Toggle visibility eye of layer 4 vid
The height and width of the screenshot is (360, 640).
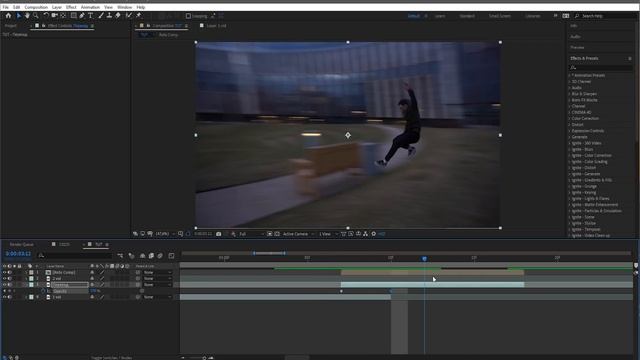[x=4, y=297]
